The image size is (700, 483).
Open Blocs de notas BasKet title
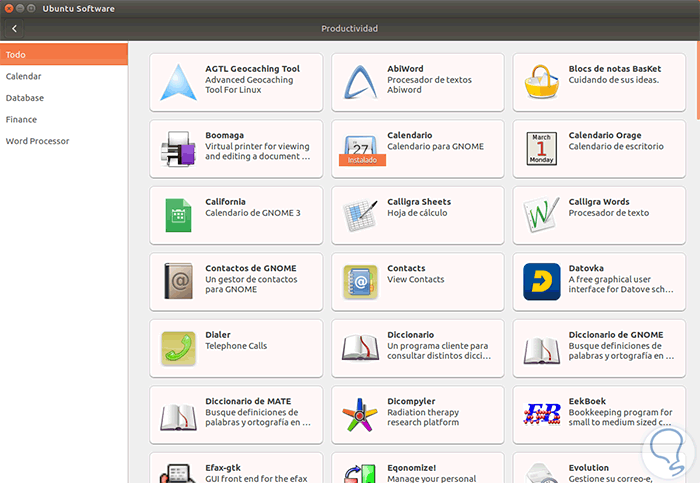(x=615, y=69)
